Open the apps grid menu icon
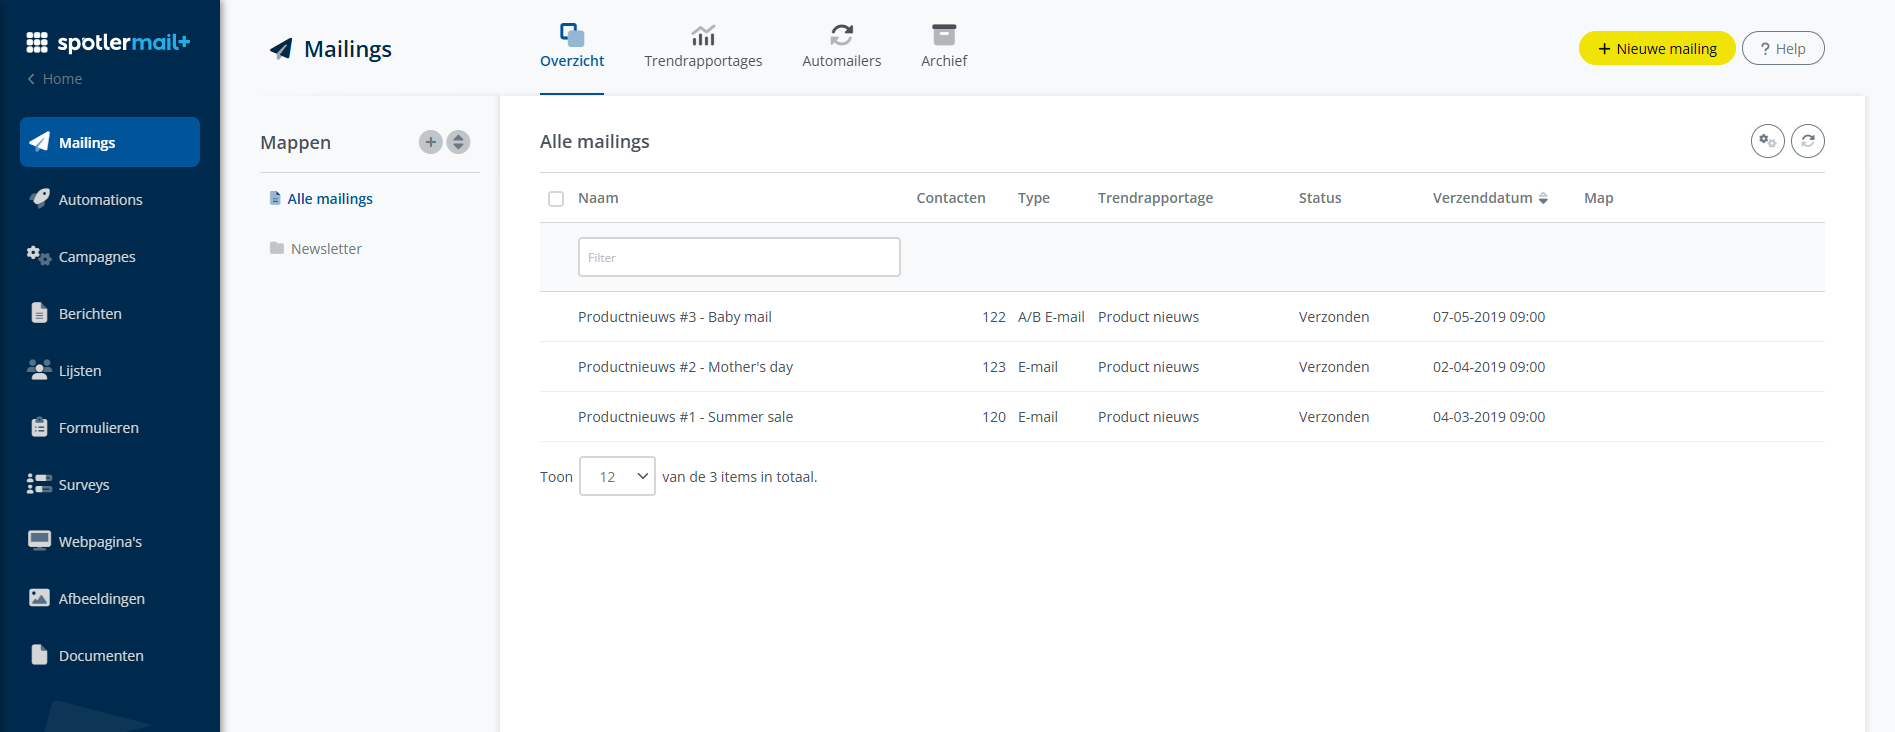 (x=37, y=42)
